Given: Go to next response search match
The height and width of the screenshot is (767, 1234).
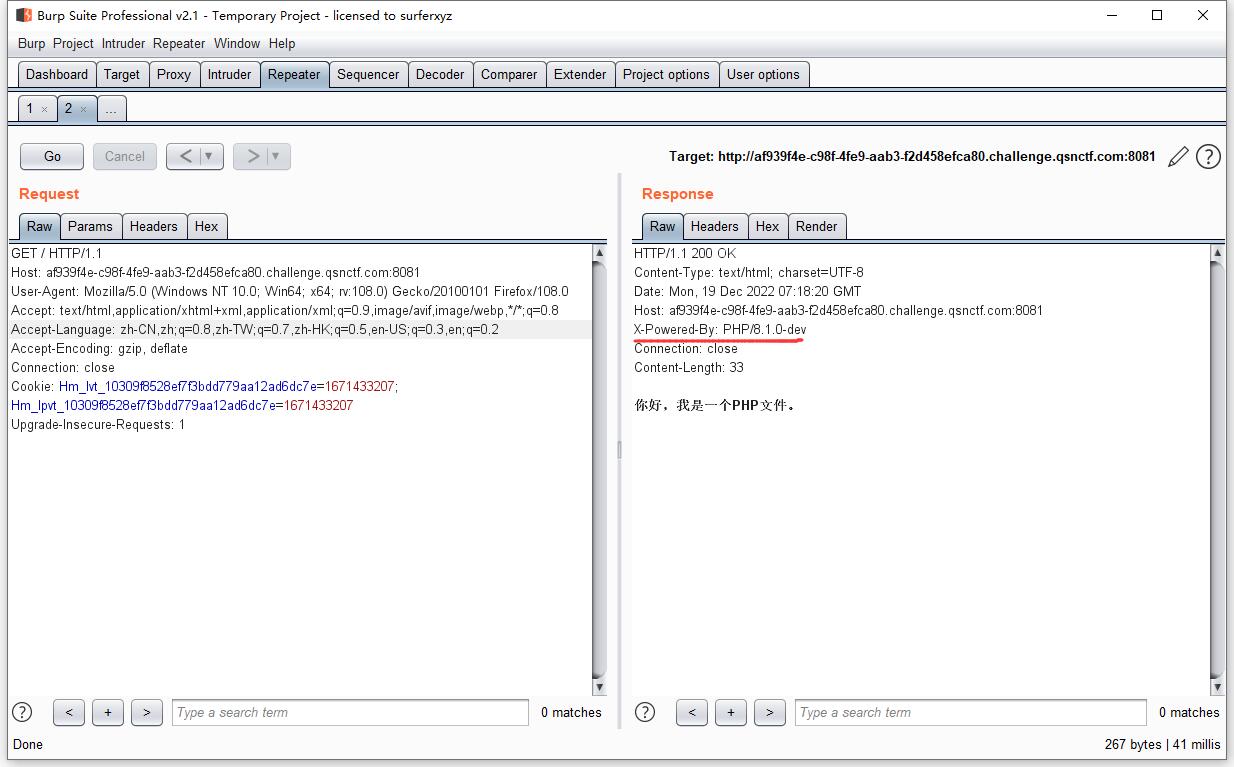Looking at the screenshot, I should 769,712.
